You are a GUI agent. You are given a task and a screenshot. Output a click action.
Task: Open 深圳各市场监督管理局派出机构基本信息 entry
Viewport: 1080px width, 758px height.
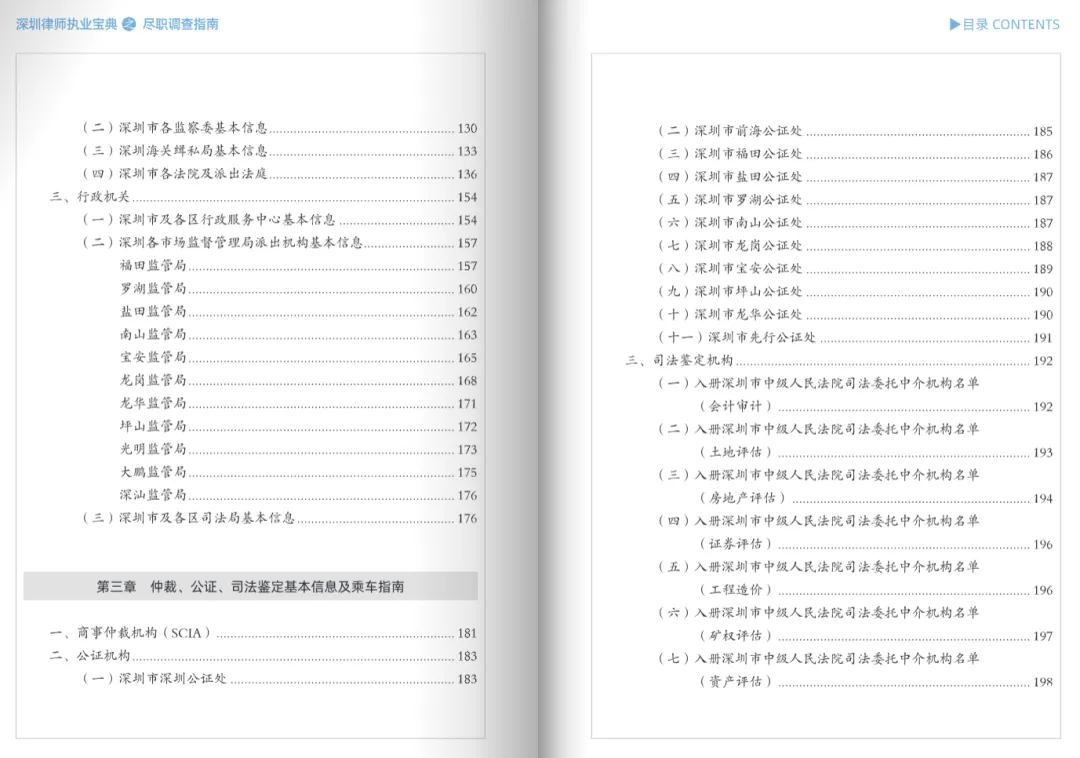pos(279,243)
